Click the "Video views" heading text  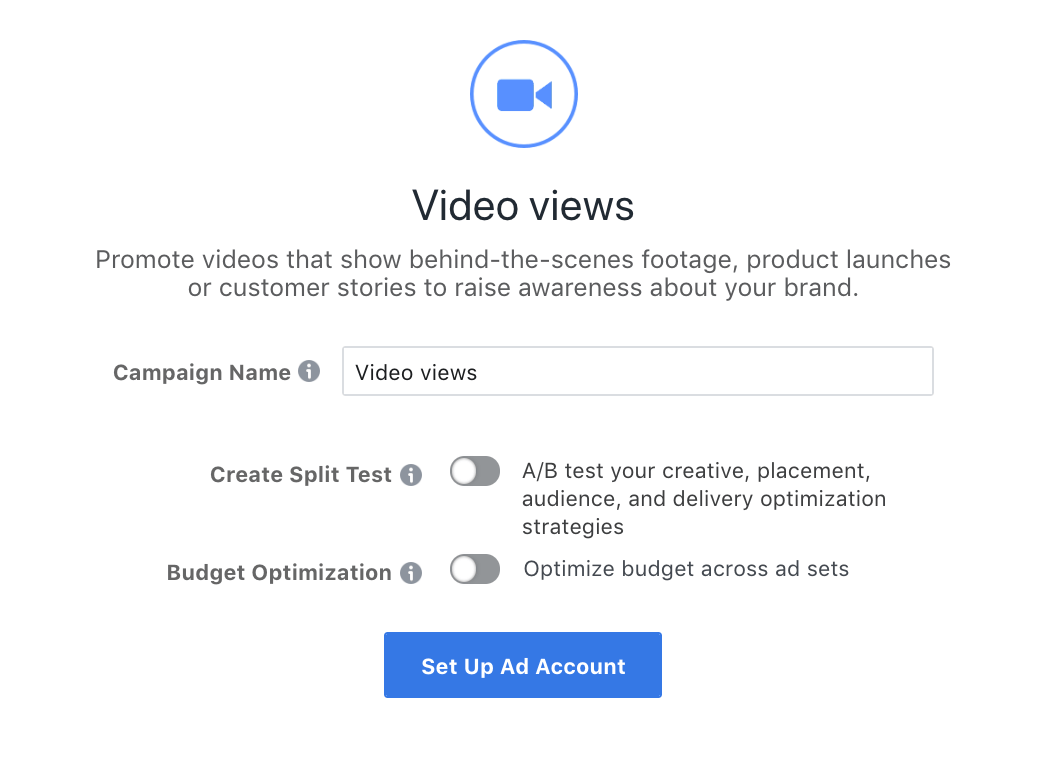[523, 206]
